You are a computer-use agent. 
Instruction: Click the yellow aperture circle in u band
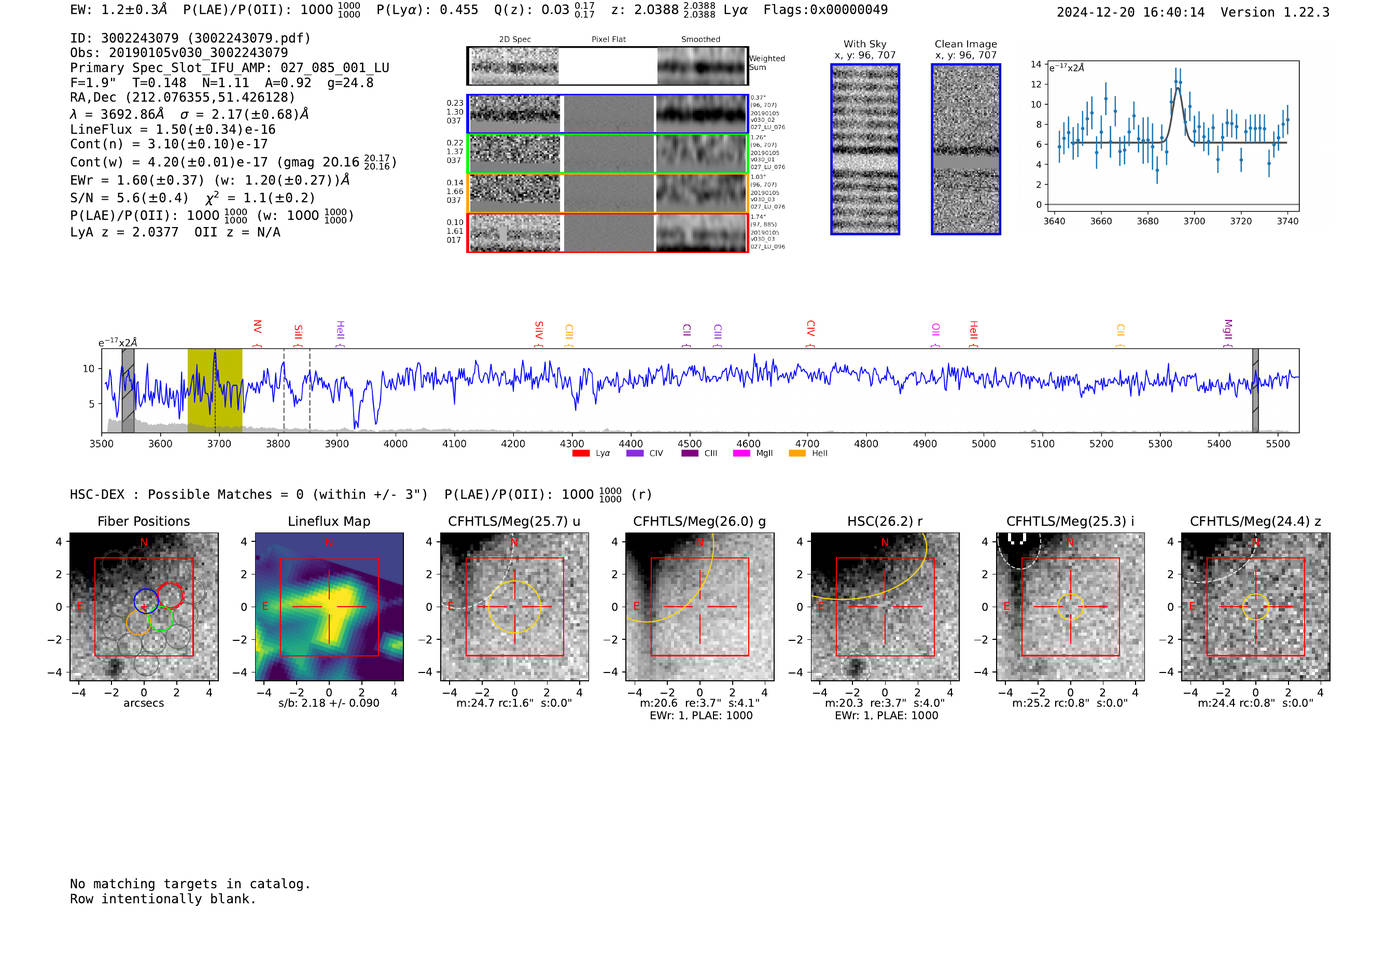pos(514,607)
